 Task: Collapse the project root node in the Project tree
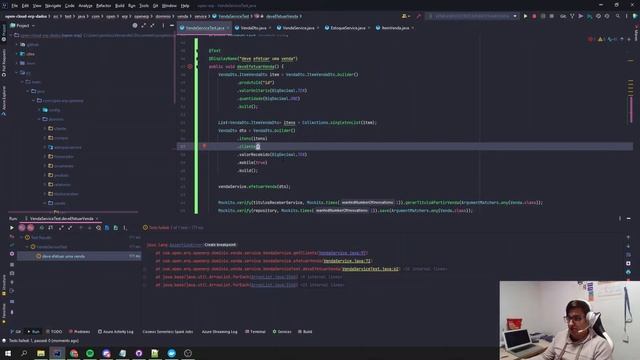click(x=11, y=36)
